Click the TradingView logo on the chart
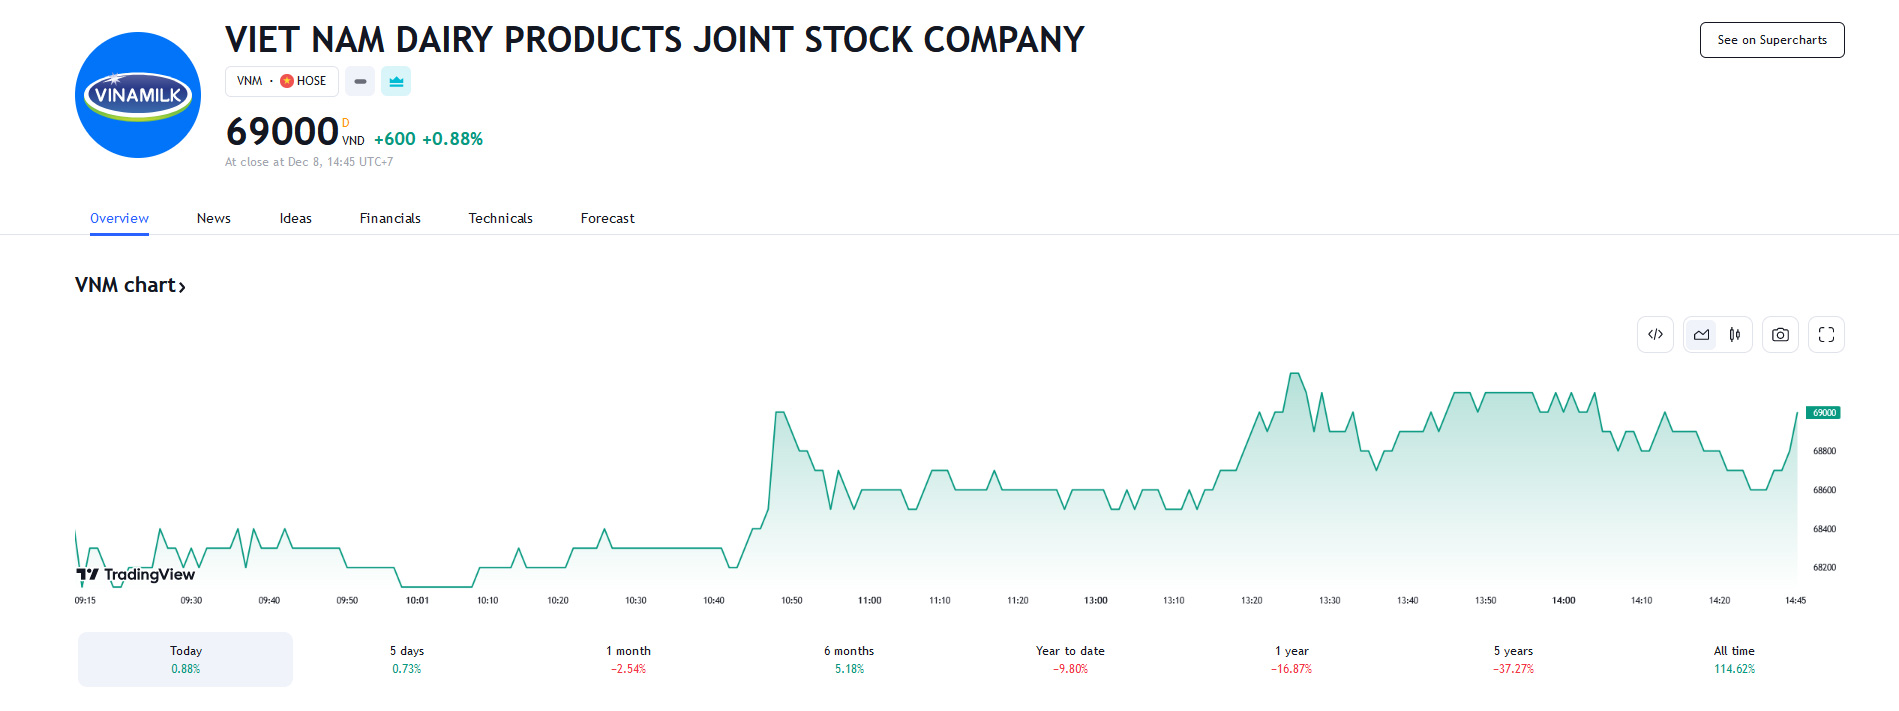The width and height of the screenshot is (1899, 711). [136, 574]
